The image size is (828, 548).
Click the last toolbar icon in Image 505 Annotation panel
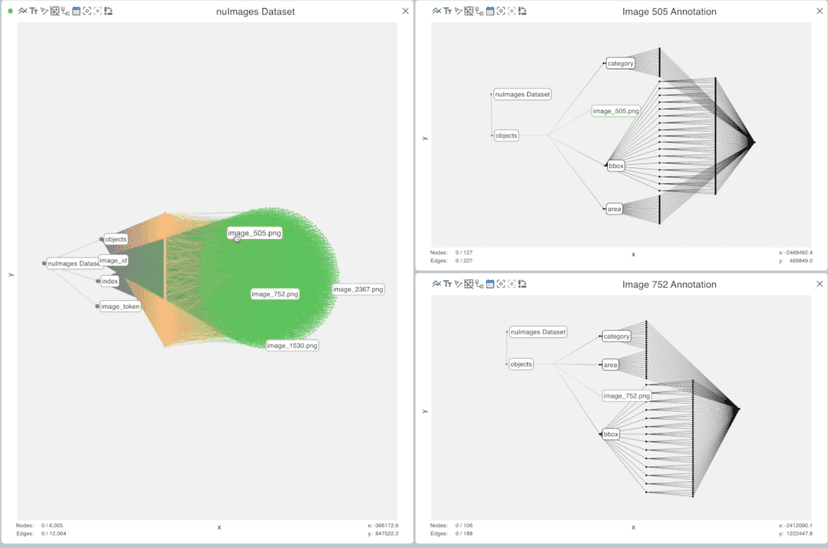pos(523,11)
